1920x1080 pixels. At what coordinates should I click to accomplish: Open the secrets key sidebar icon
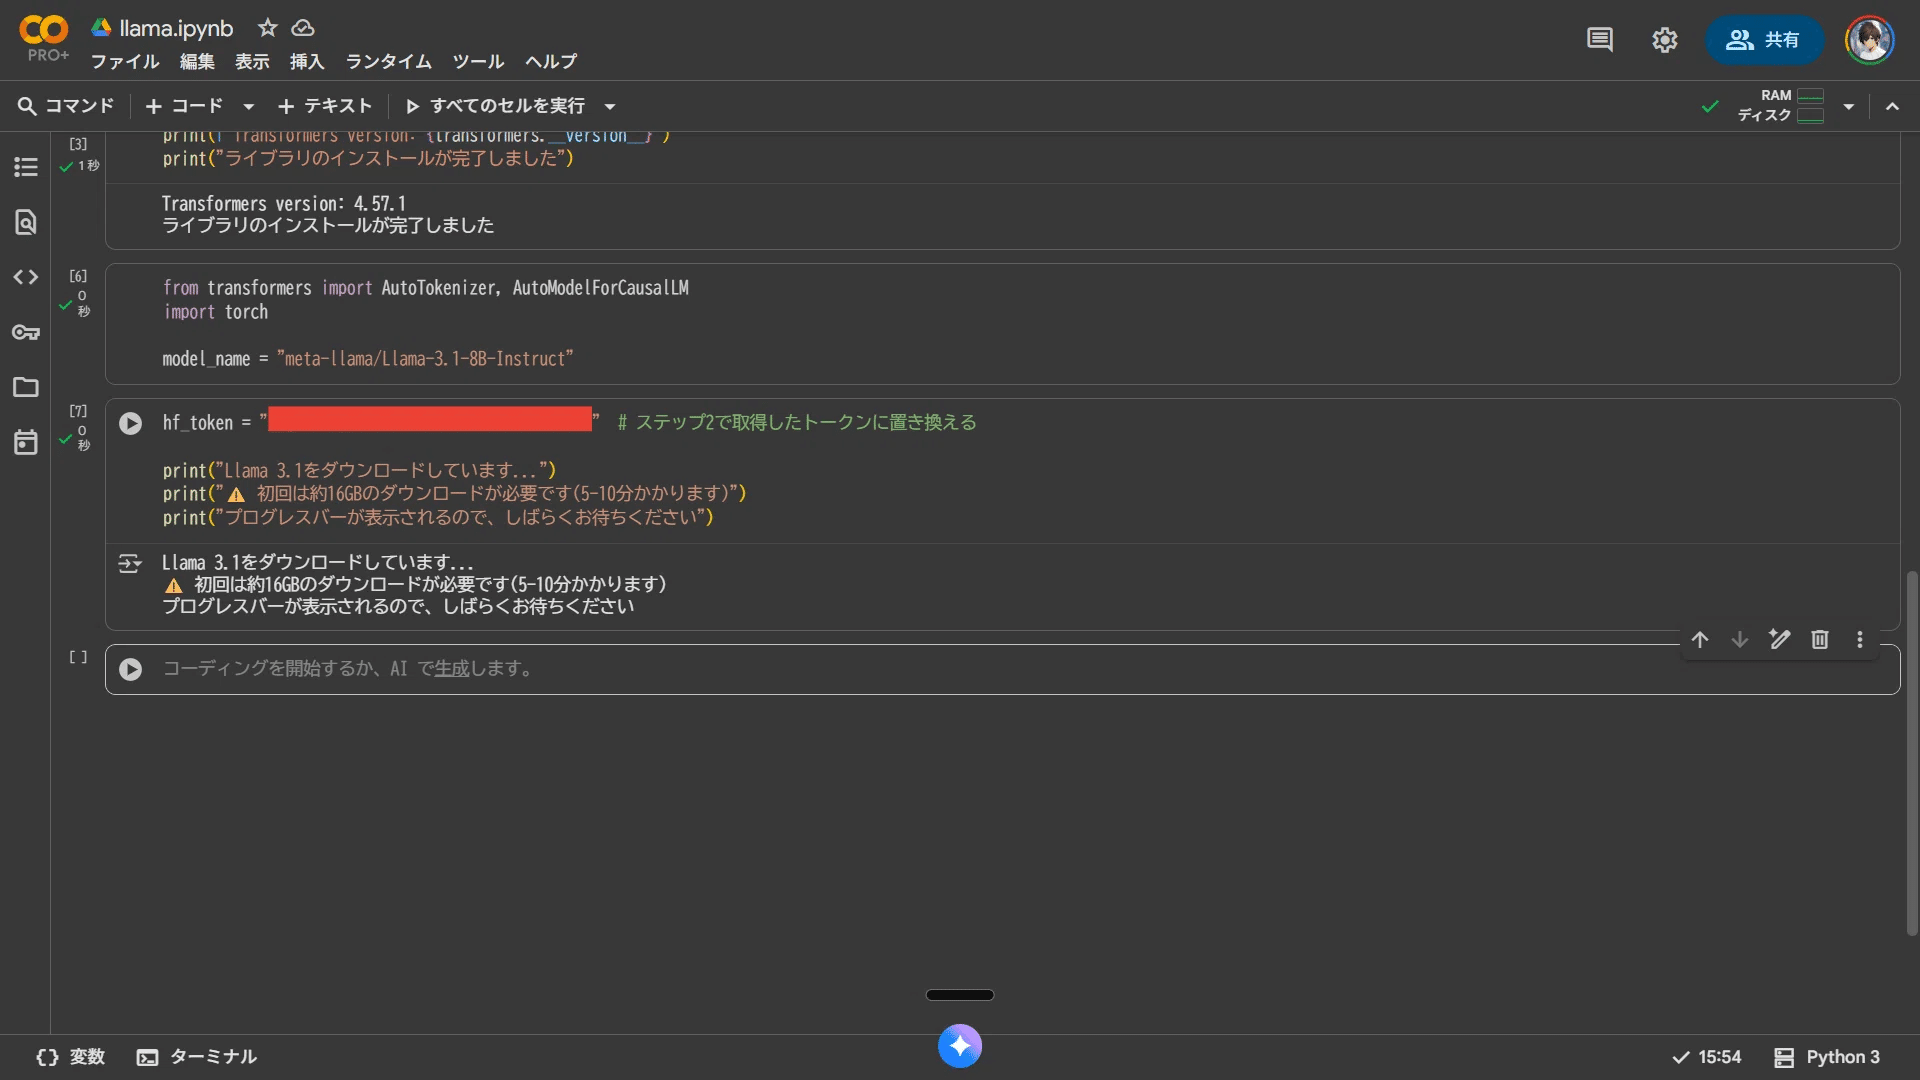(x=26, y=332)
